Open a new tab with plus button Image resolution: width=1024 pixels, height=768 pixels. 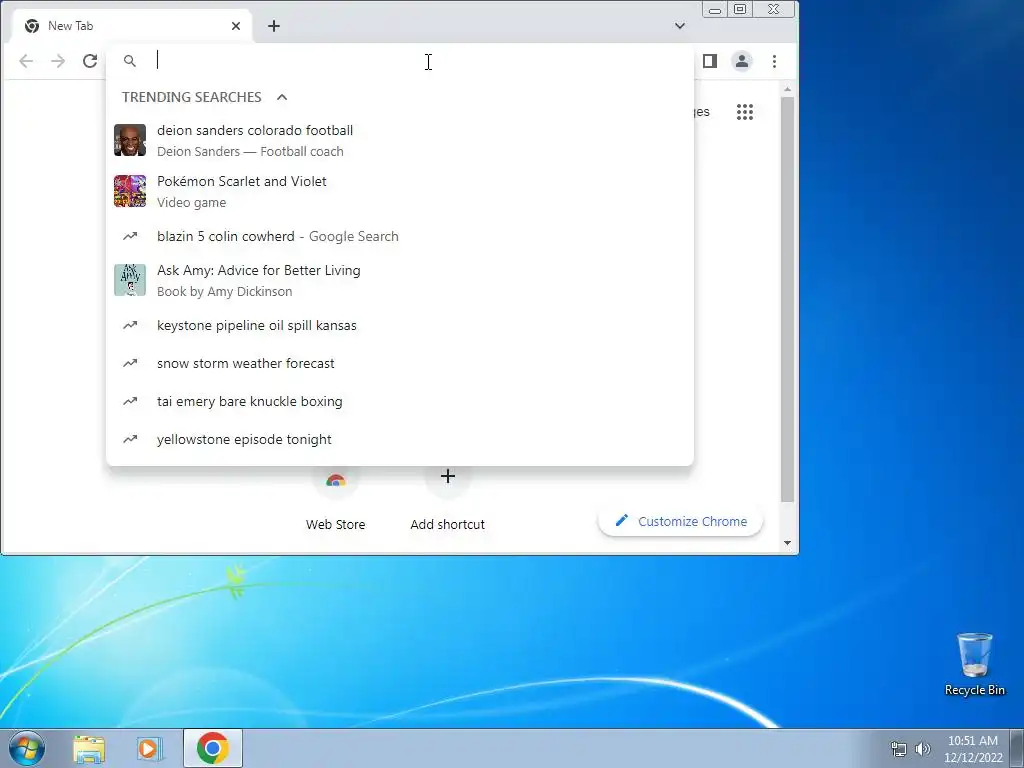click(x=274, y=26)
